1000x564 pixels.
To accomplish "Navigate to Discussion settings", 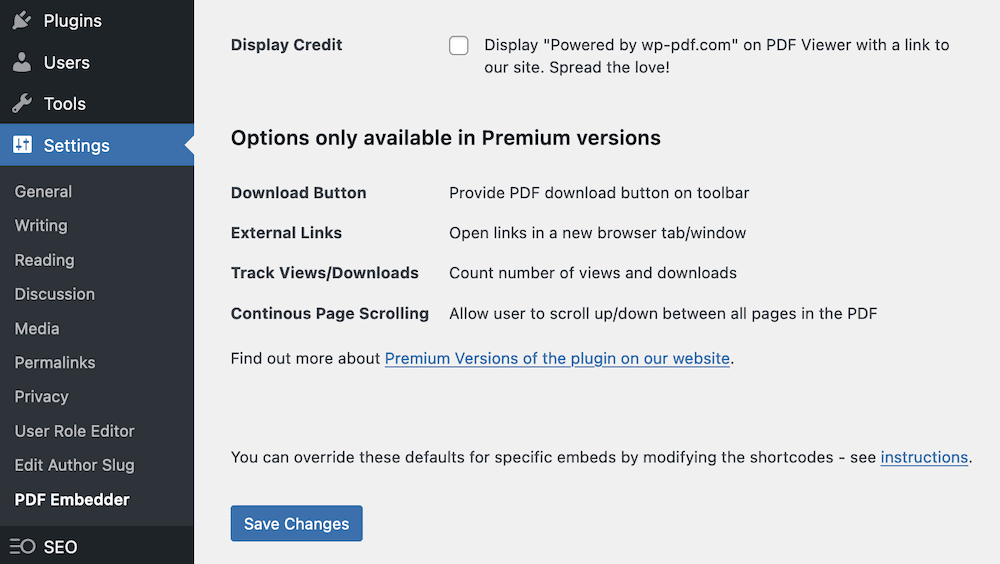I will [55, 294].
